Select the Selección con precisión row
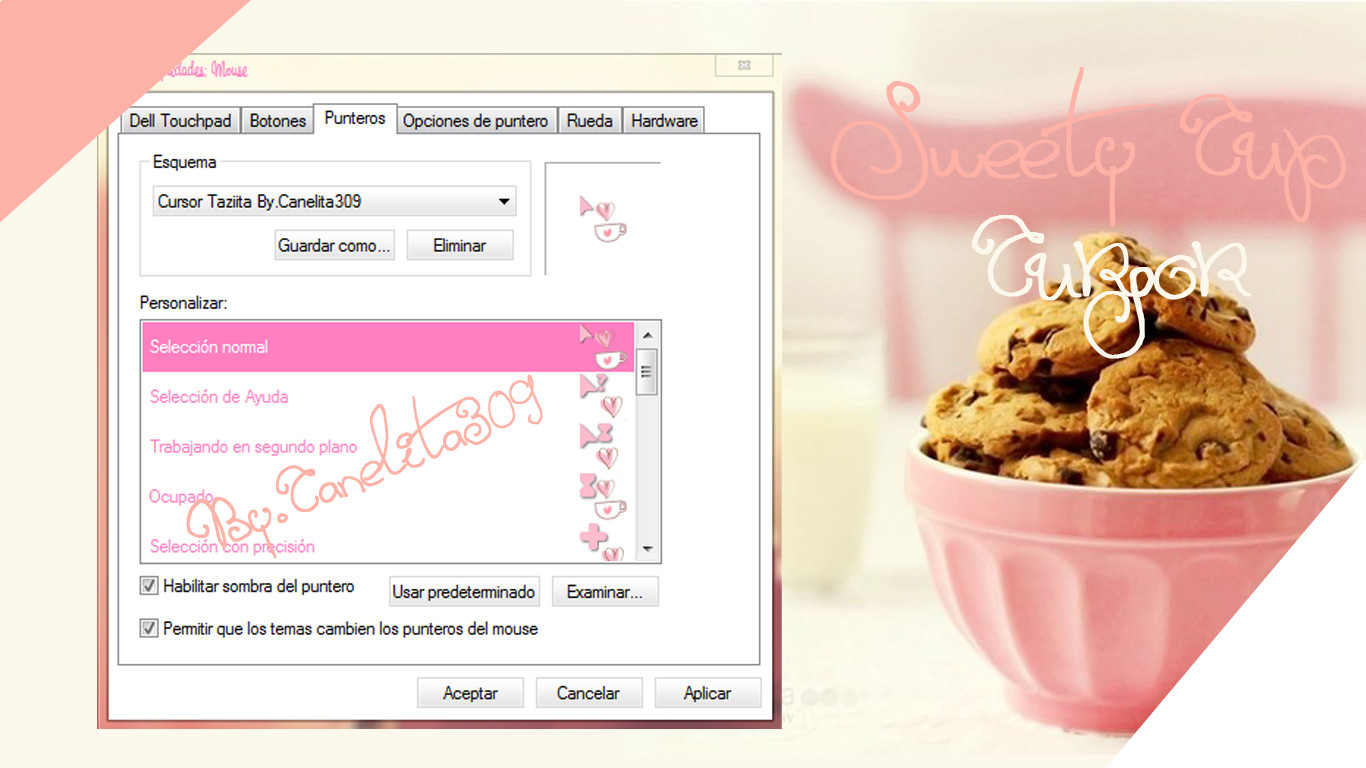The height and width of the screenshot is (768, 1366). (x=388, y=542)
